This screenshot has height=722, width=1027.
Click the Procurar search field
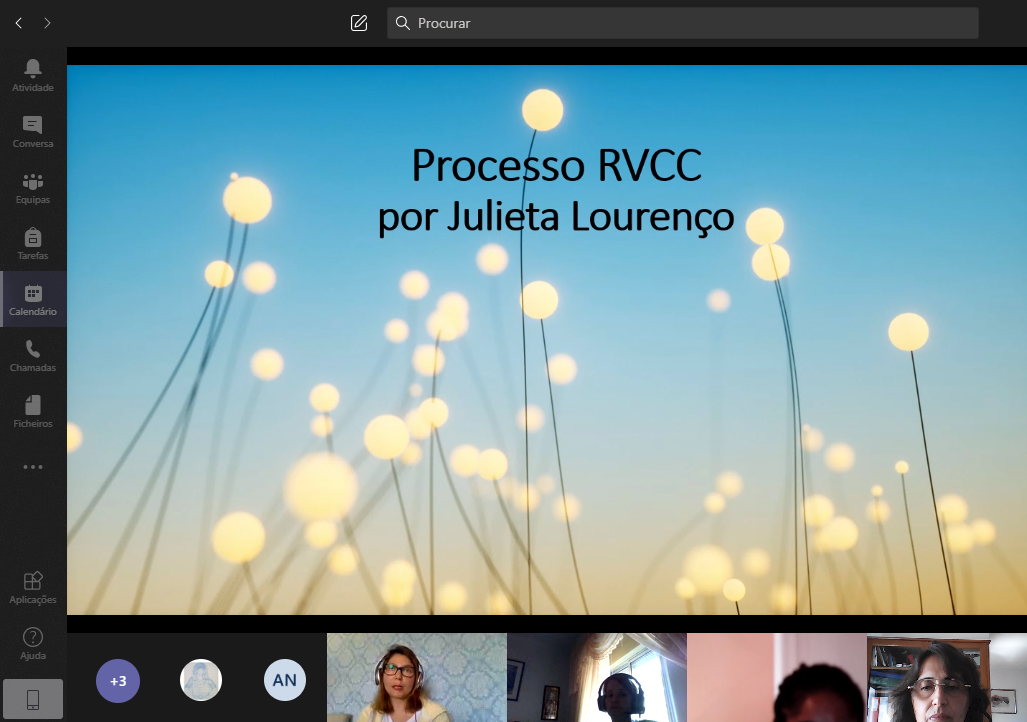point(682,23)
